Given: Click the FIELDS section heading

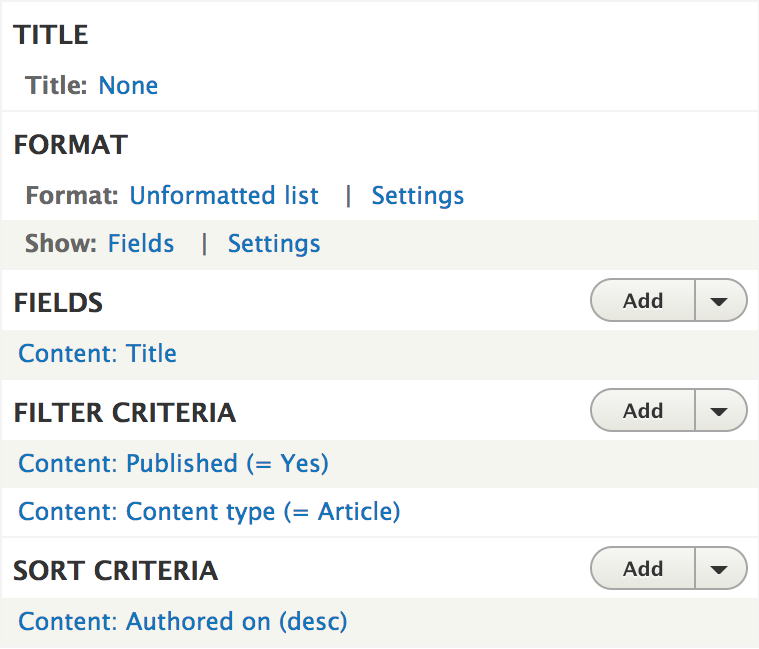Looking at the screenshot, I should [59, 303].
